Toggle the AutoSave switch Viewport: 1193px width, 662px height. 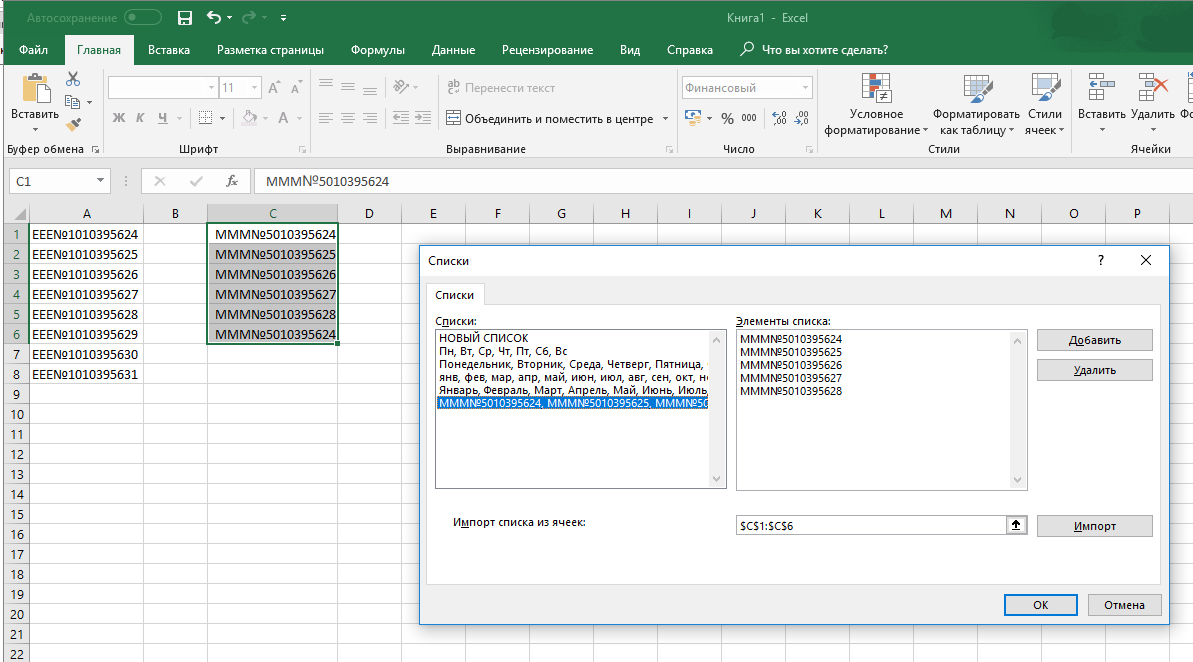tap(143, 18)
